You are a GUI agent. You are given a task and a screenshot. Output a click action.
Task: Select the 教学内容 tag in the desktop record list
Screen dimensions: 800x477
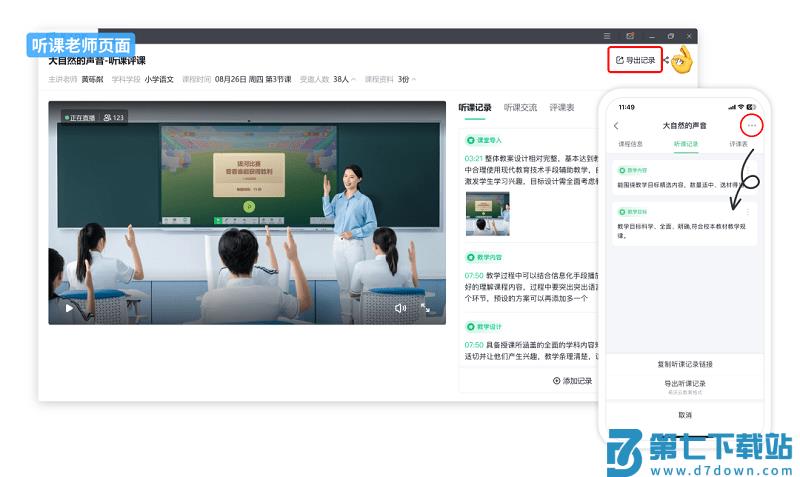(484, 257)
